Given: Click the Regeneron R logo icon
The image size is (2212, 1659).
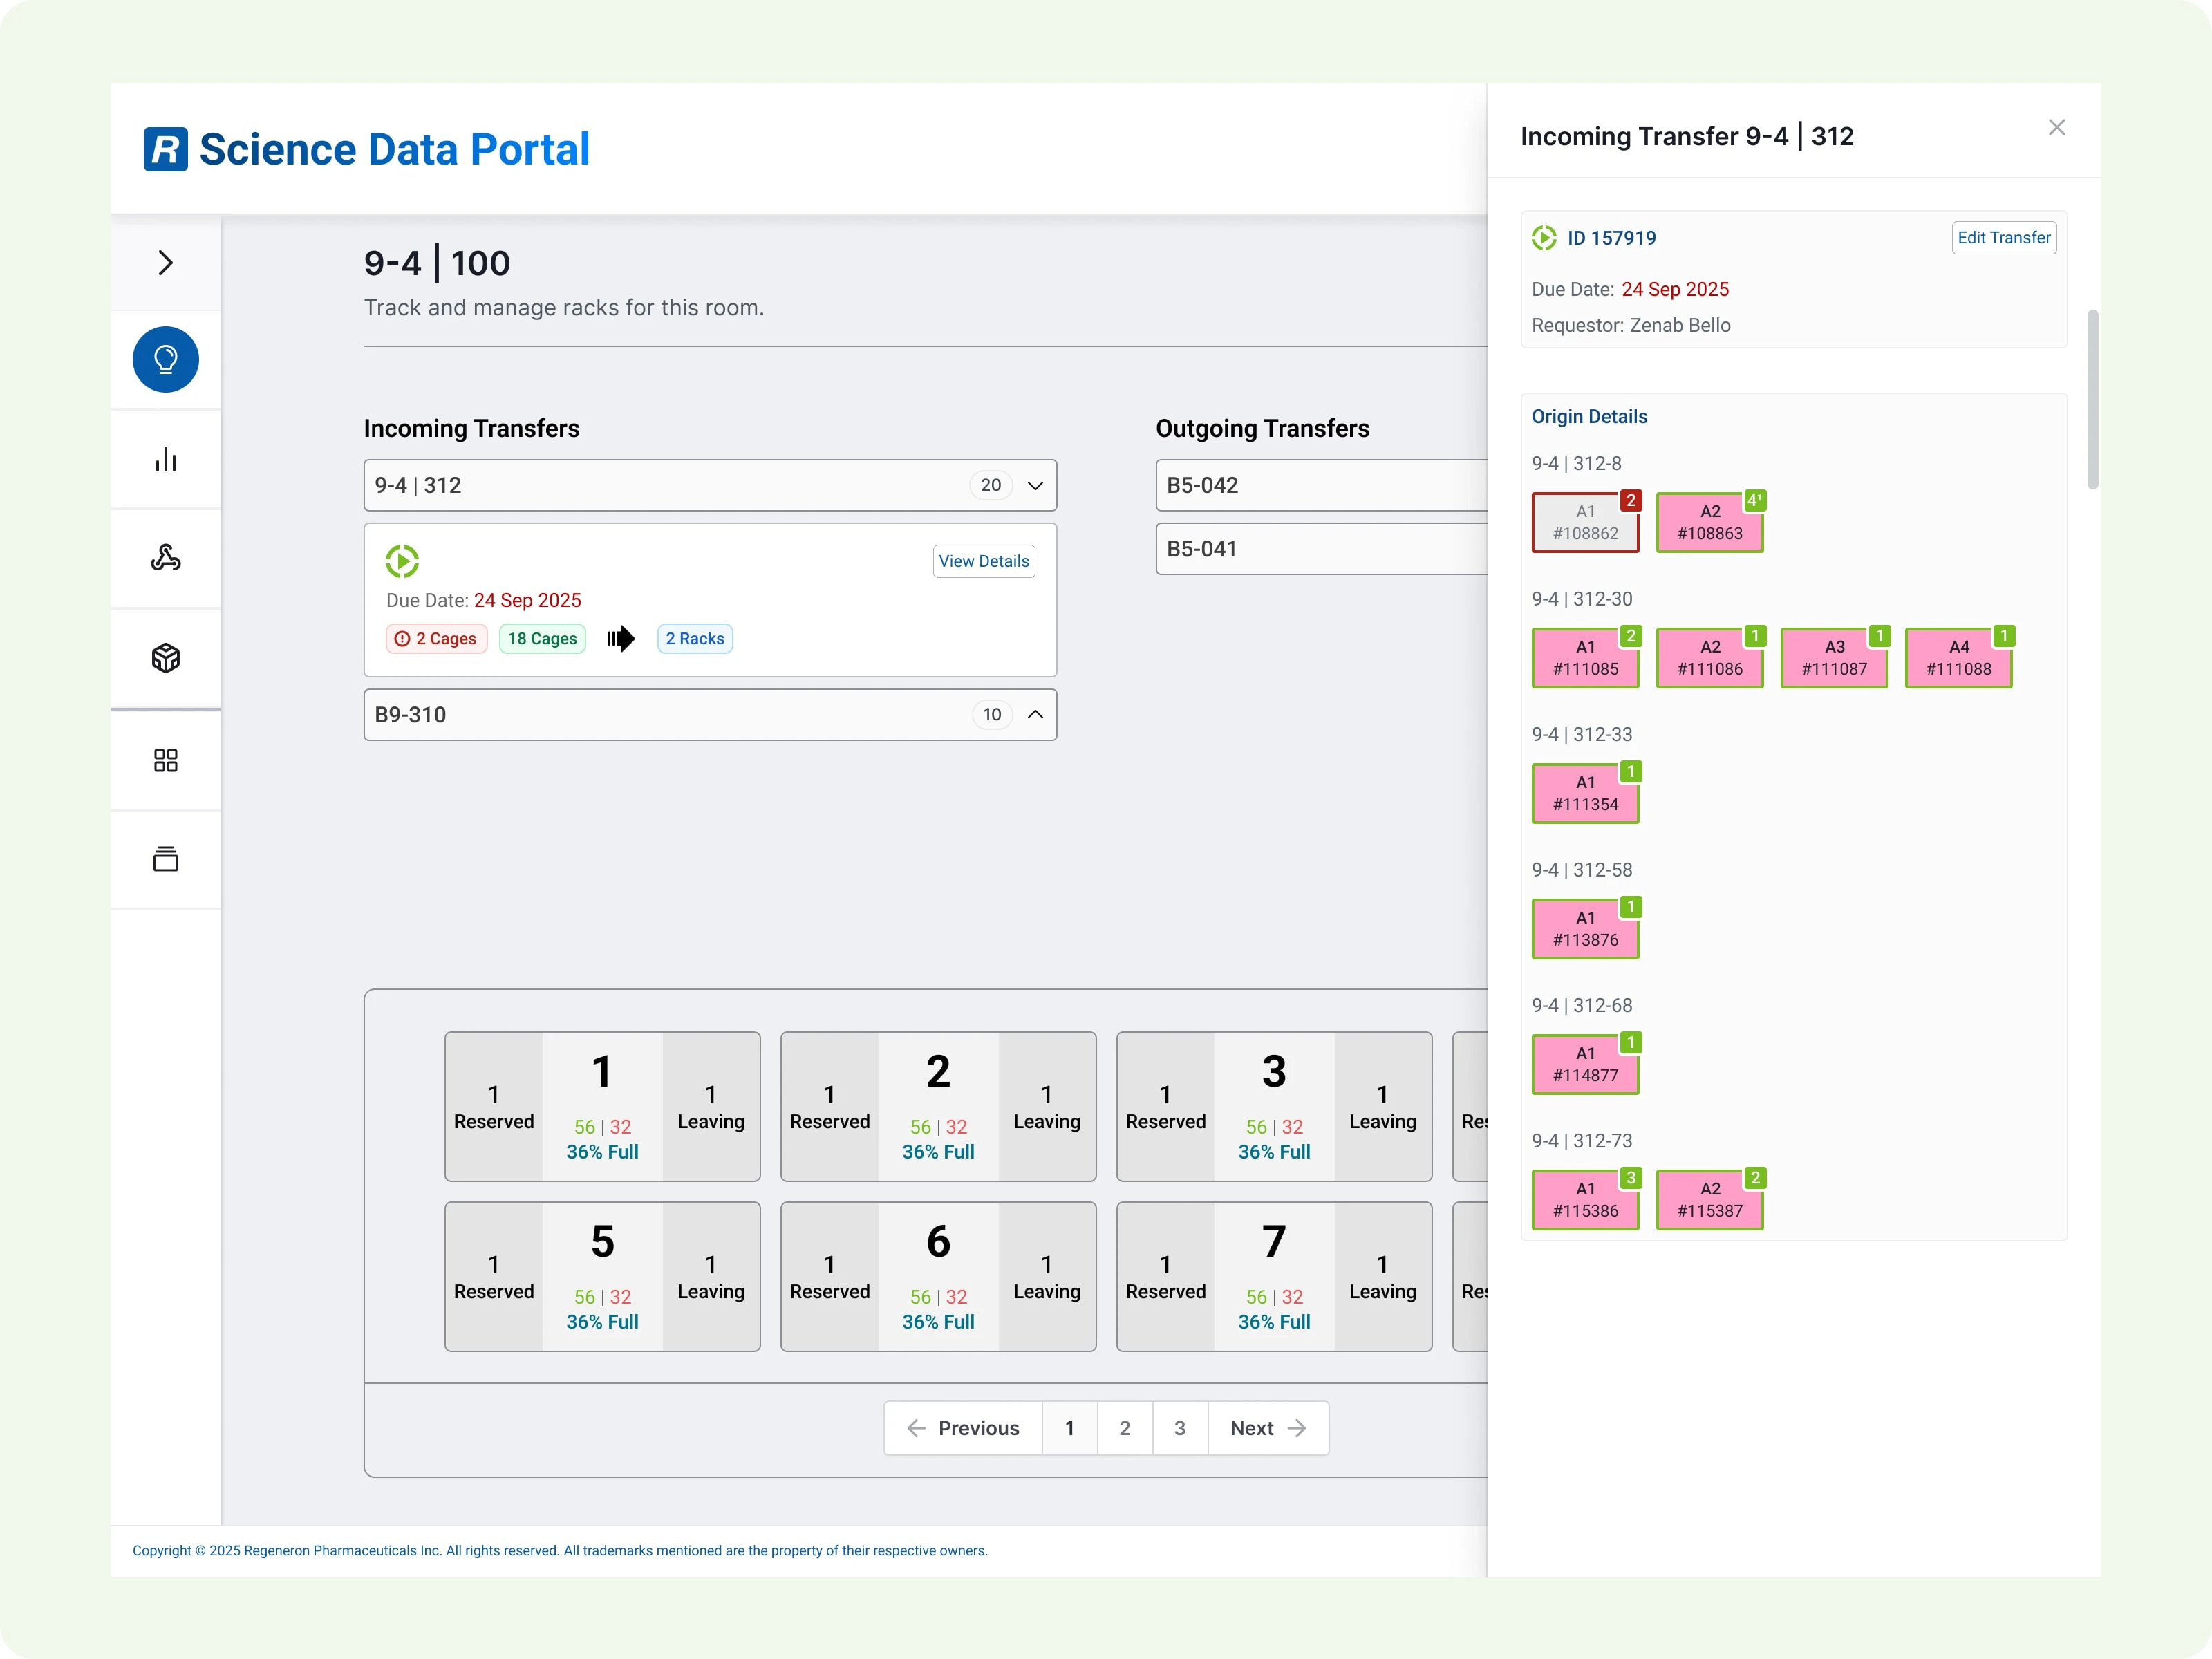Looking at the screenshot, I should click(165, 149).
